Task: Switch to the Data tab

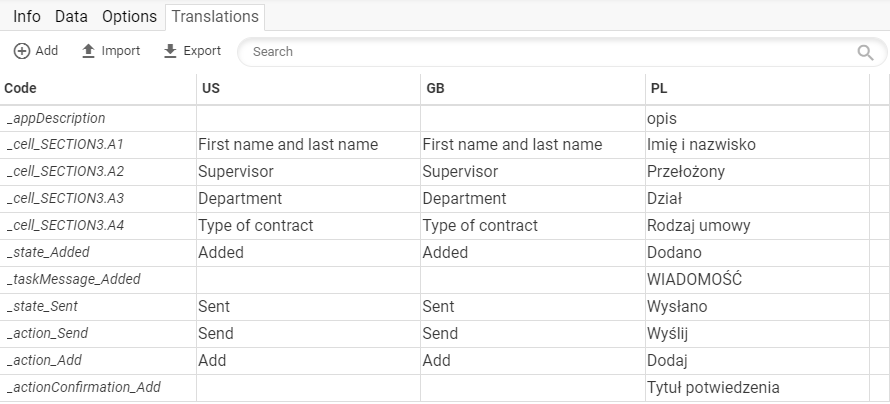Action: point(71,16)
